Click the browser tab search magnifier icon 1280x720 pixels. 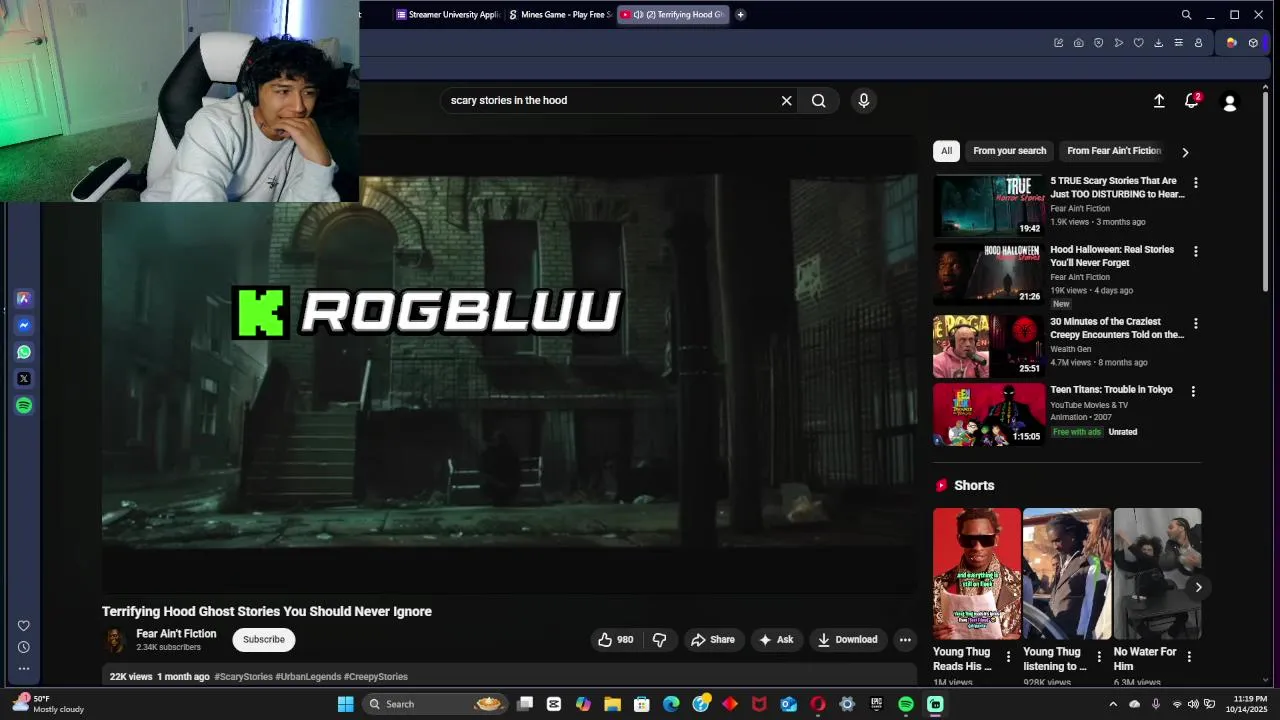click(1186, 15)
